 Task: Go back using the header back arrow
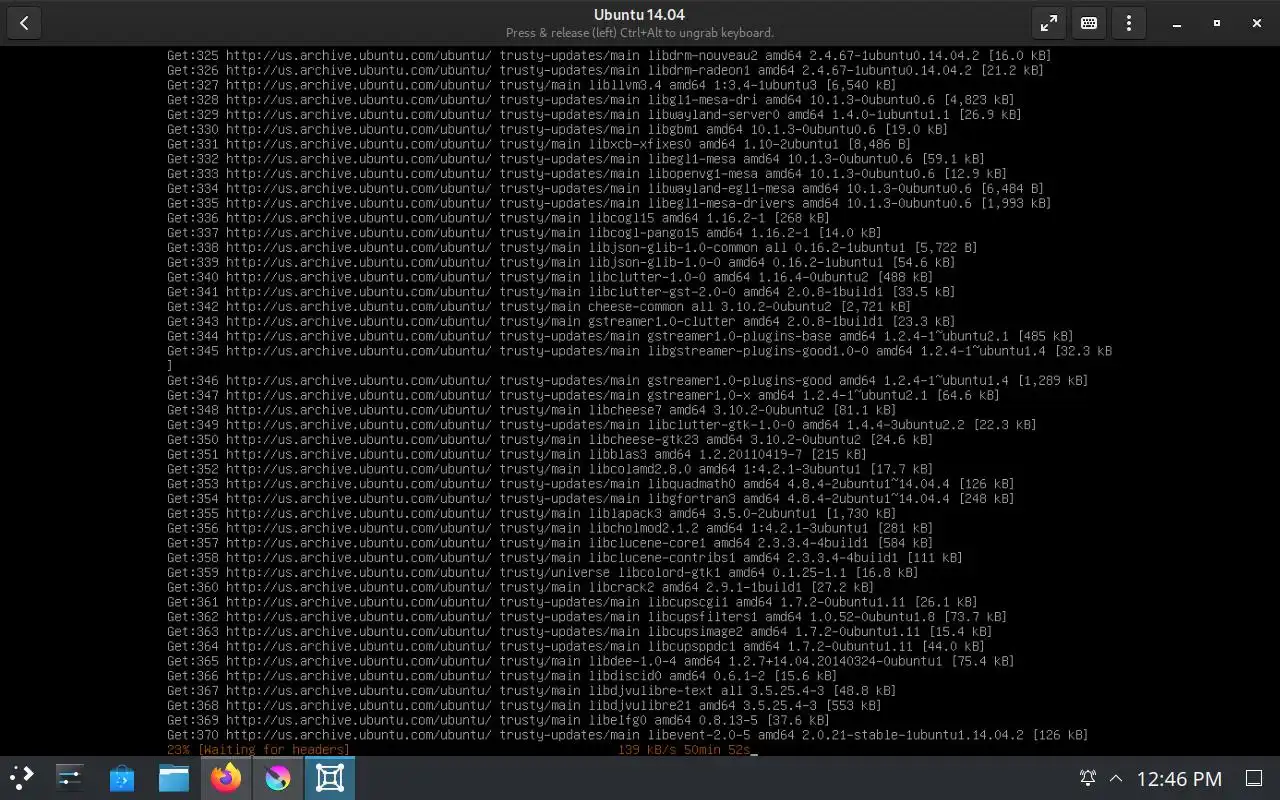(x=24, y=23)
